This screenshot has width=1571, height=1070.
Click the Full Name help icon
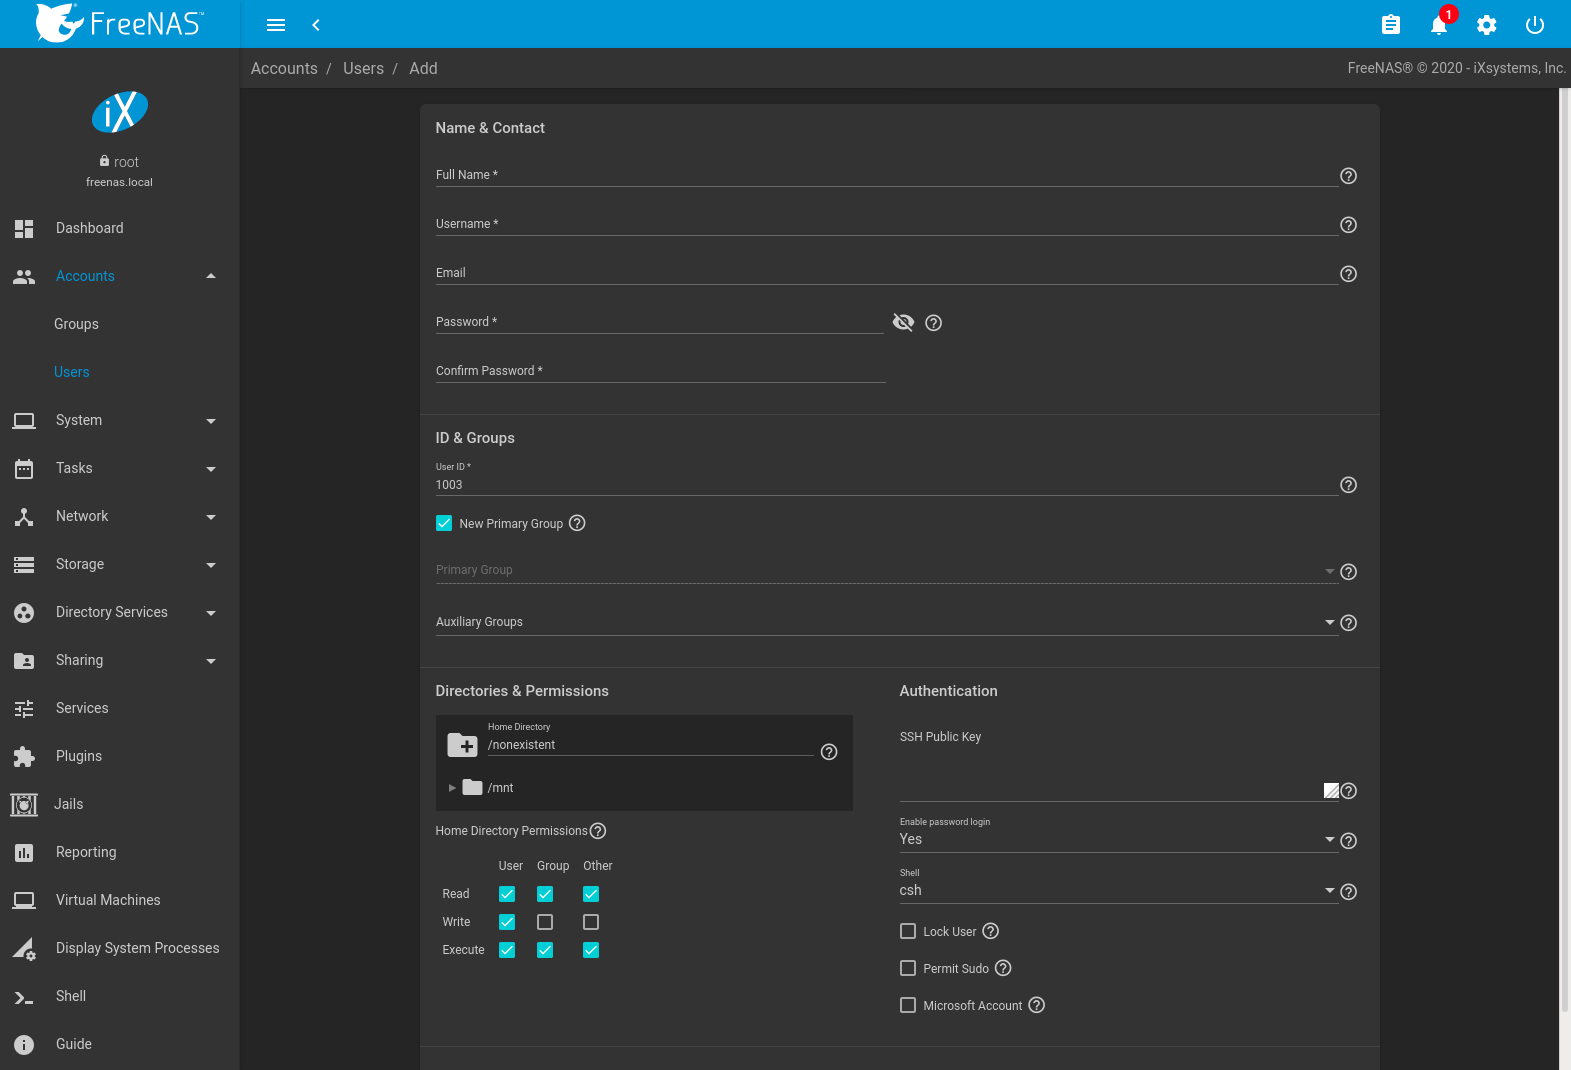(1348, 176)
